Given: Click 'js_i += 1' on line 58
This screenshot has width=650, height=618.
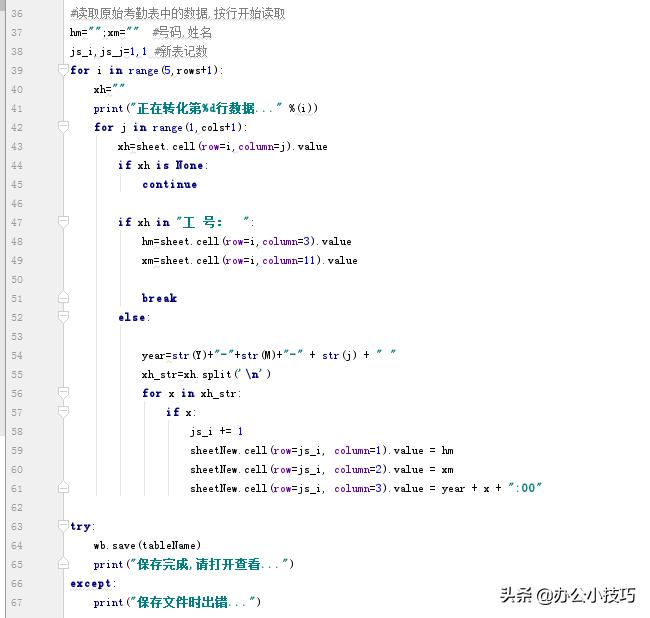Looking at the screenshot, I should click(216, 431).
